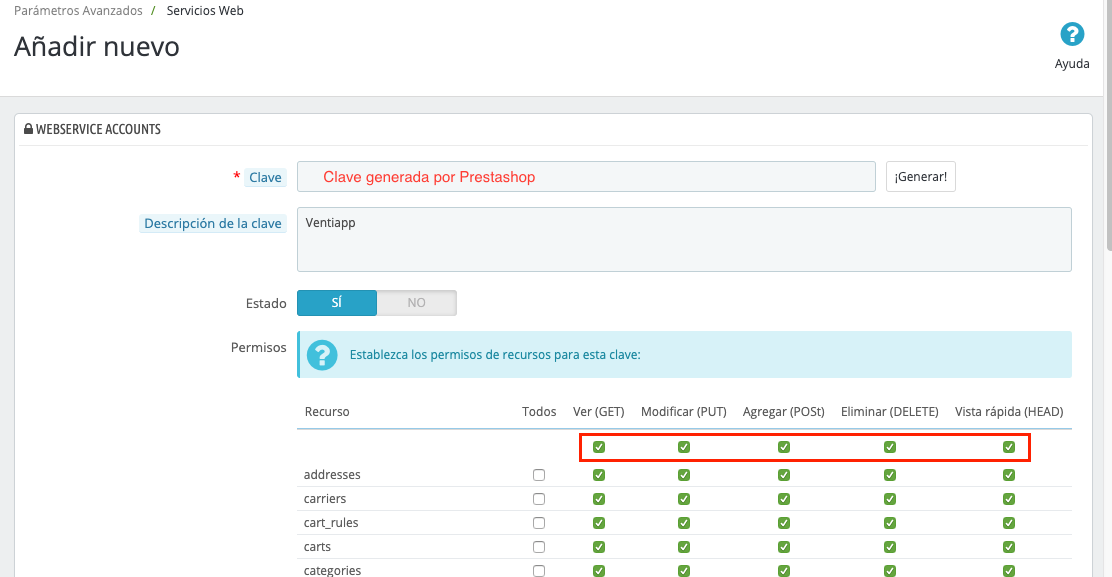Uncheck Modificar (PUT) for addresses
The width and height of the screenshot is (1112, 577).
tap(684, 475)
